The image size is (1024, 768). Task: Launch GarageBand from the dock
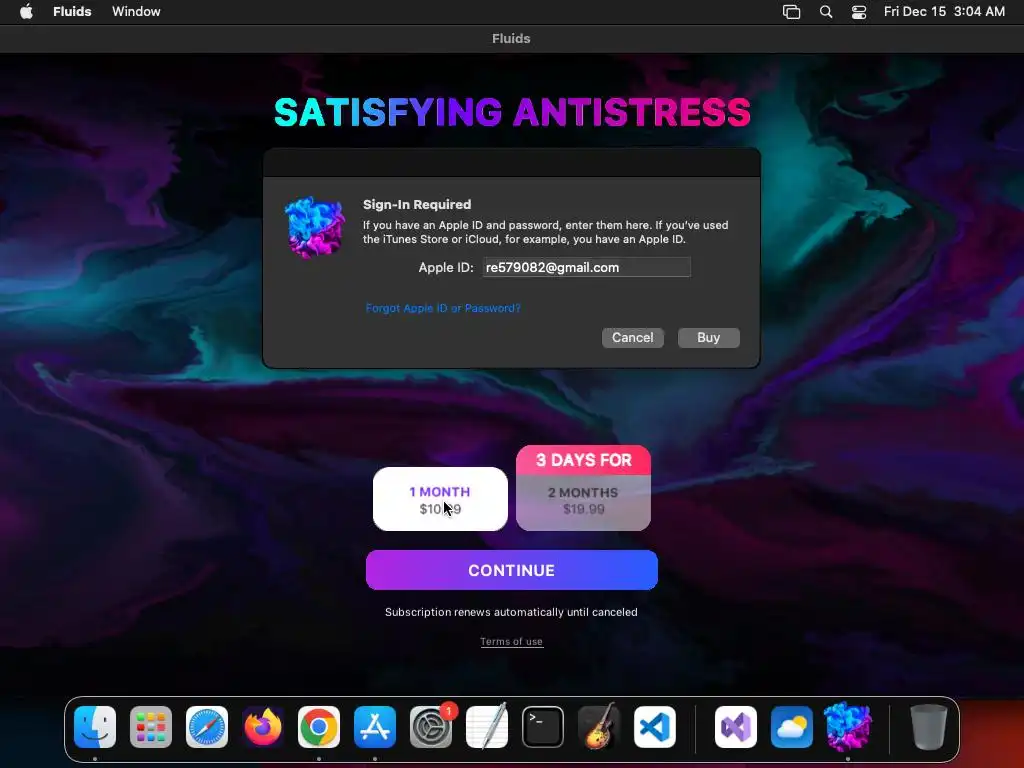coord(599,727)
